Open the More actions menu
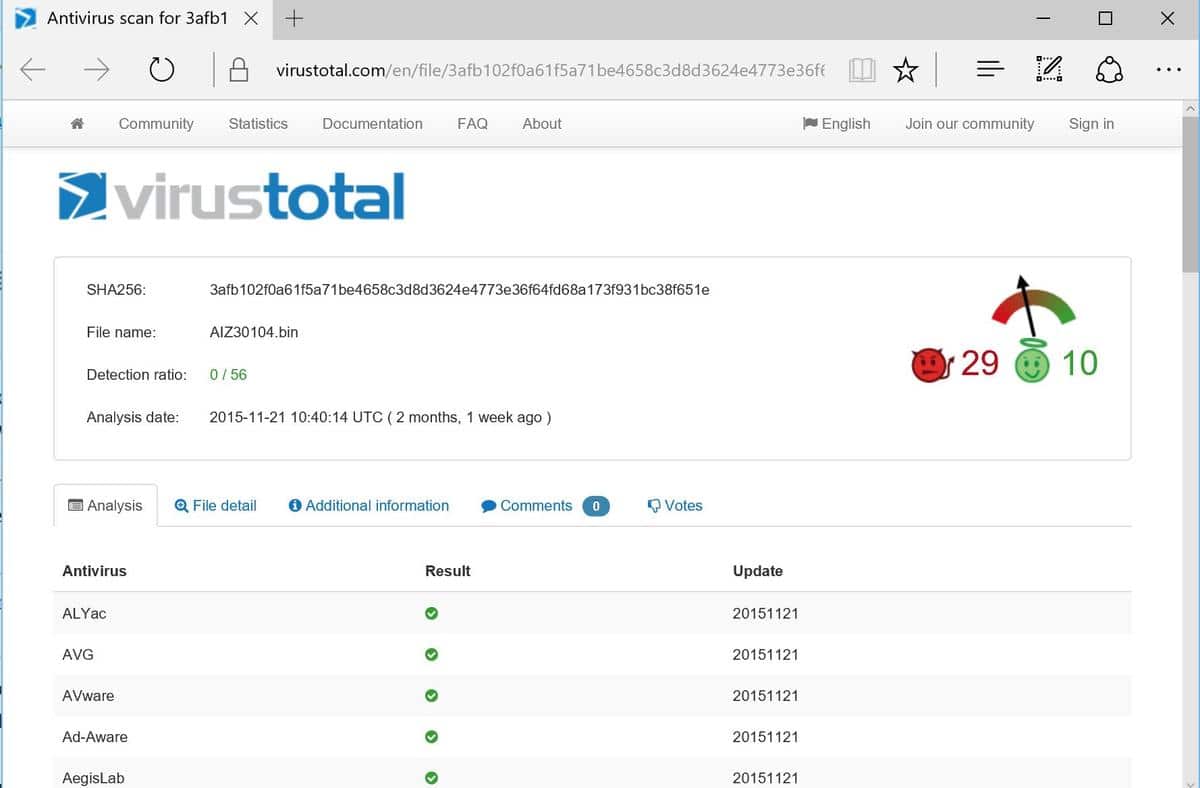 [1169, 69]
